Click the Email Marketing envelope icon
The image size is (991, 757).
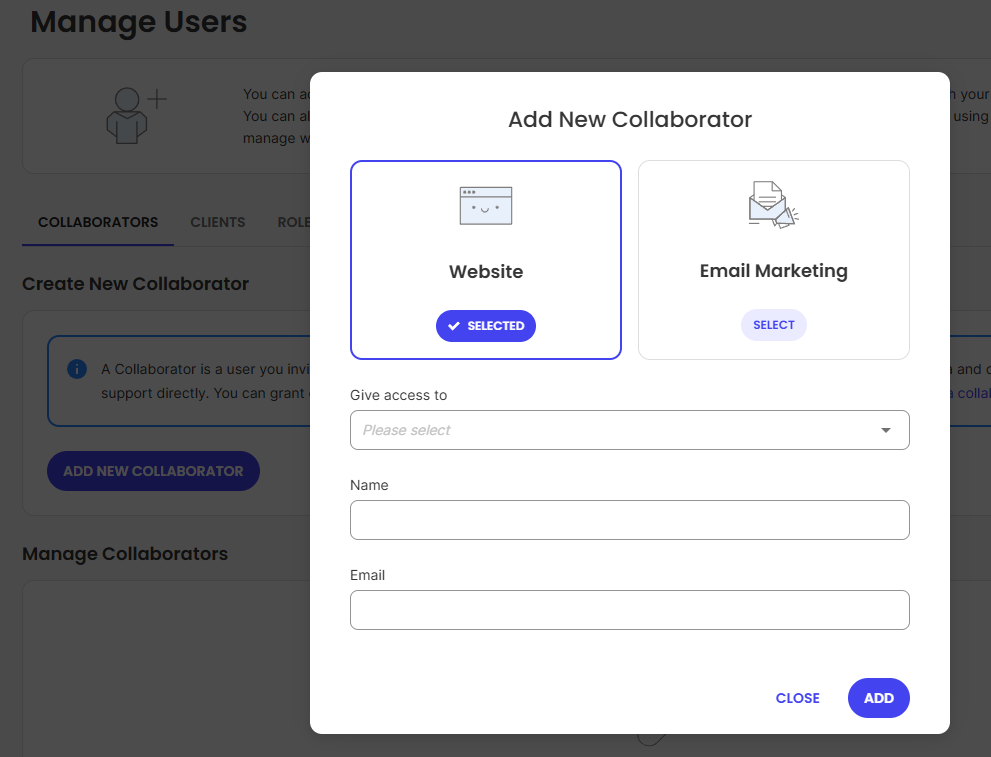(x=774, y=205)
